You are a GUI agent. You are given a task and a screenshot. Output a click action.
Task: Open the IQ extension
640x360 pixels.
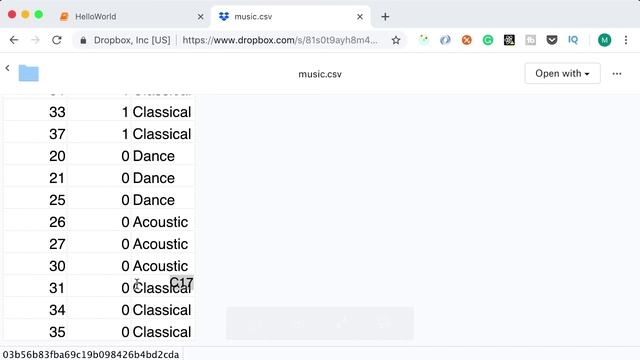tap(573, 40)
